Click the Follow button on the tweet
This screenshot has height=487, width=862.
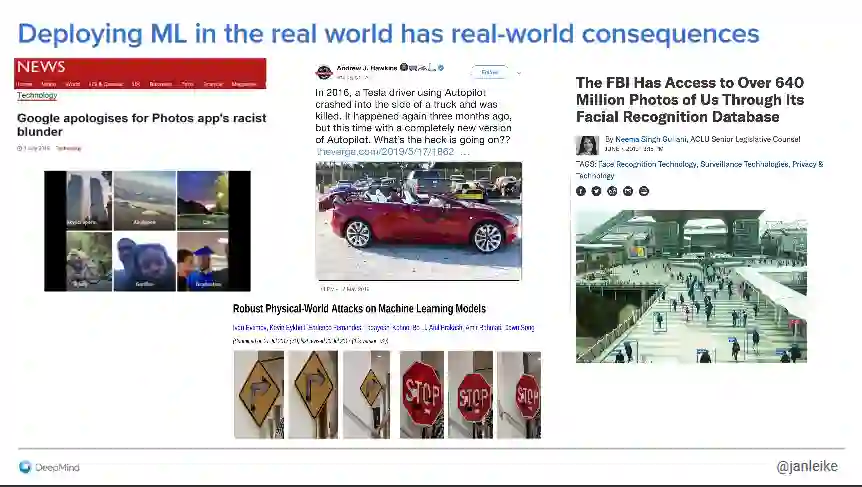(489, 72)
